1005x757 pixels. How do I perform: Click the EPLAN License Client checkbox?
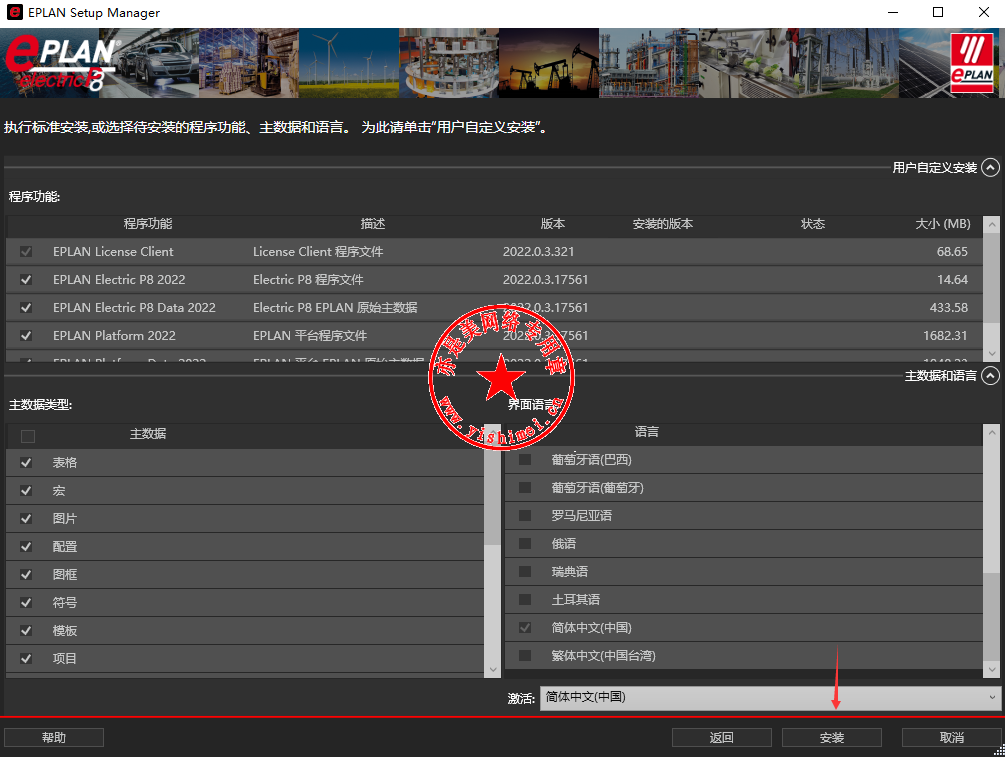pos(26,251)
